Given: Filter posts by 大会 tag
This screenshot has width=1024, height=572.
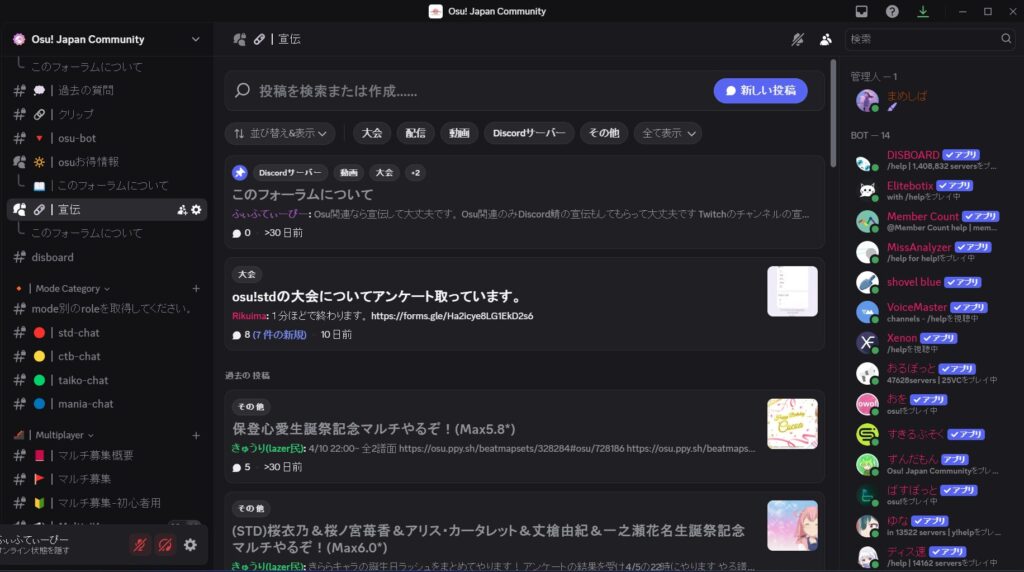Looking at the screenshot, I should (372, 133).
